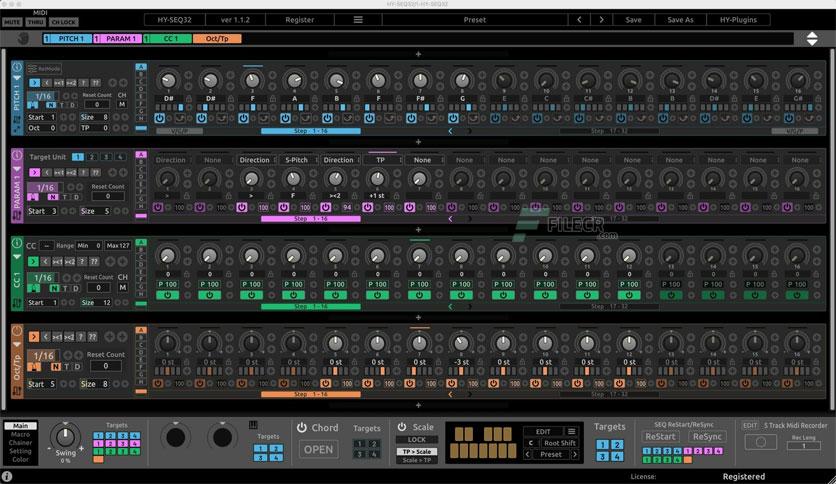Click the Save button
Viewport: 836px width, 484px height.
pos(633,20)
